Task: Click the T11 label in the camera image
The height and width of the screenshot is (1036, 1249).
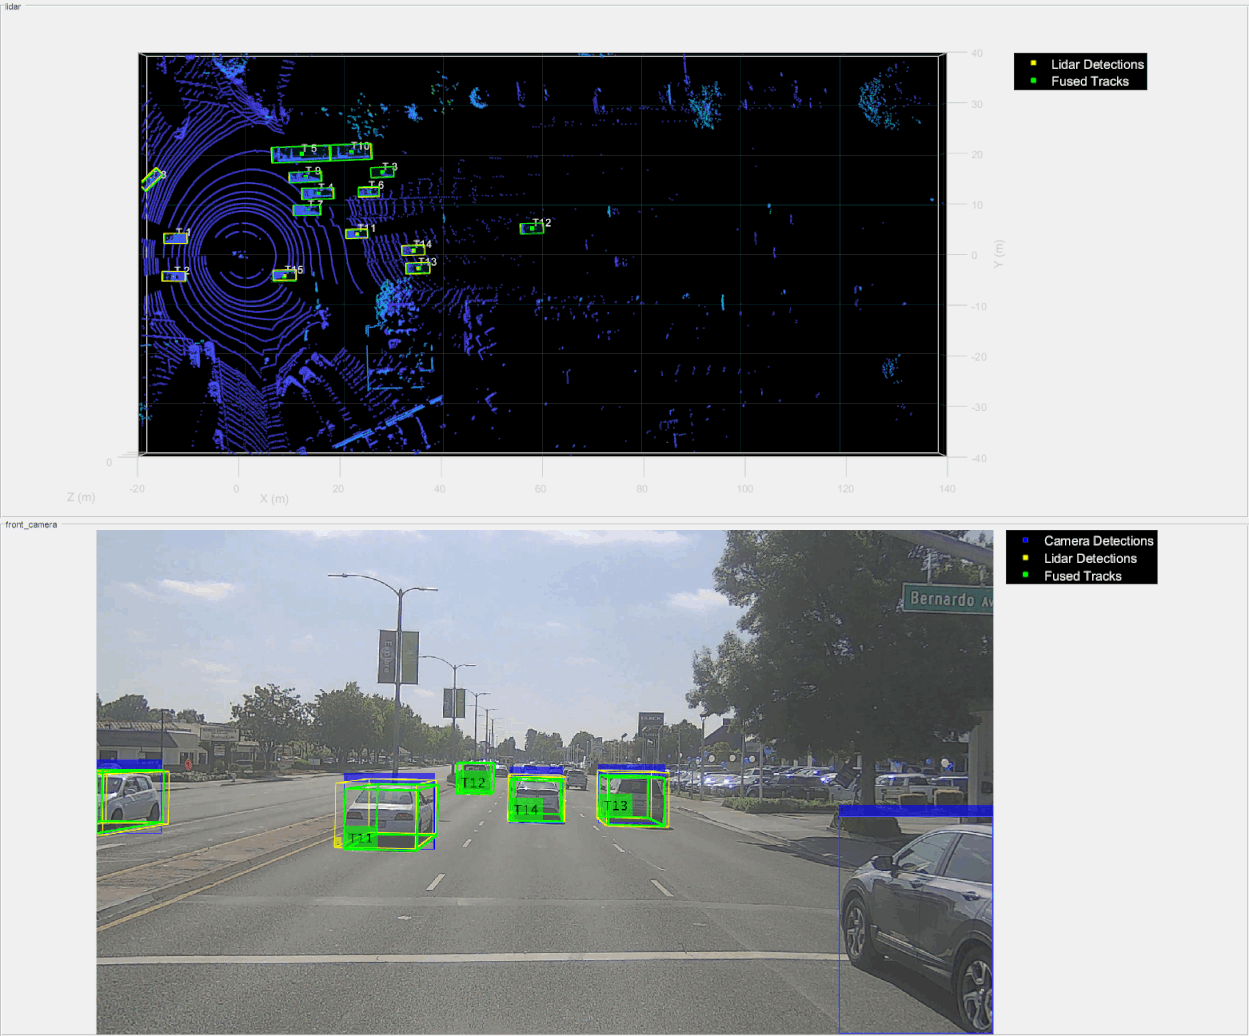Action: coord(360,838)
